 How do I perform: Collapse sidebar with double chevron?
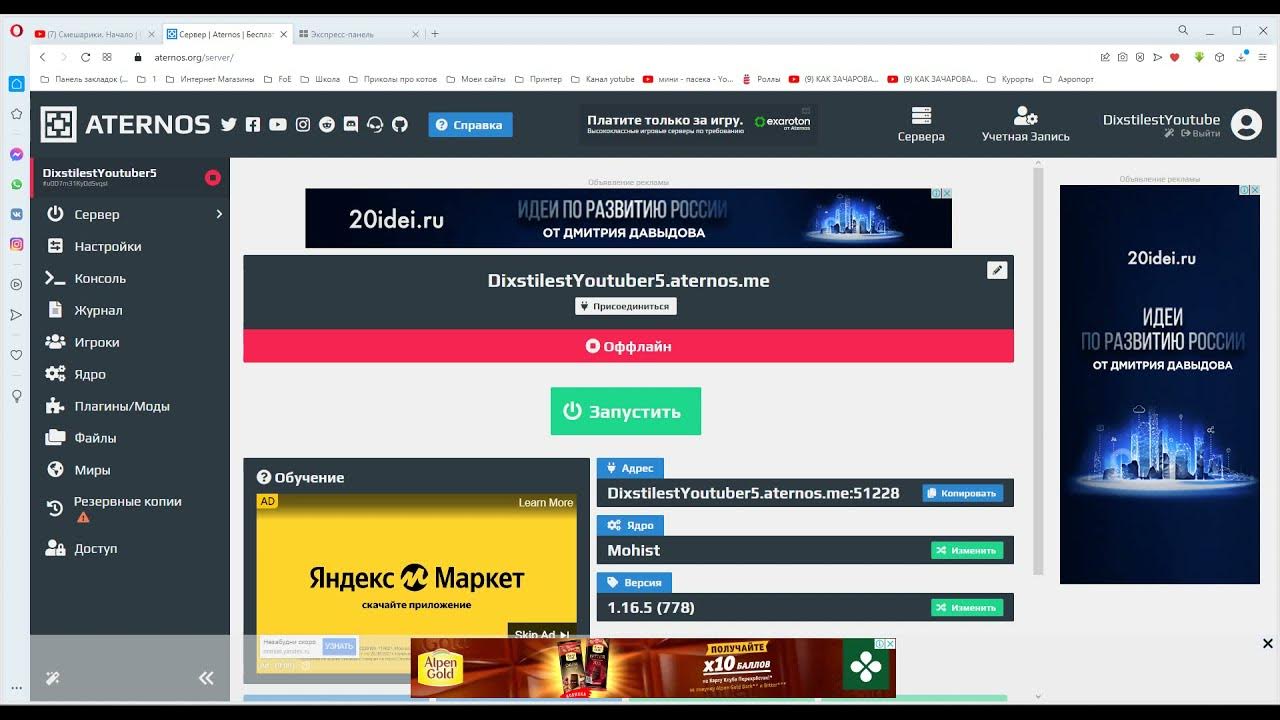206,678
